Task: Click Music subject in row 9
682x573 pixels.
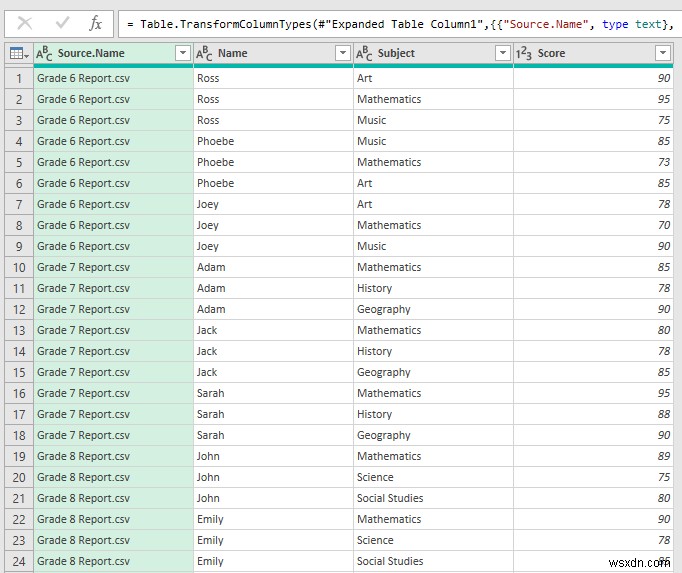Action: (x=433, y=246)
